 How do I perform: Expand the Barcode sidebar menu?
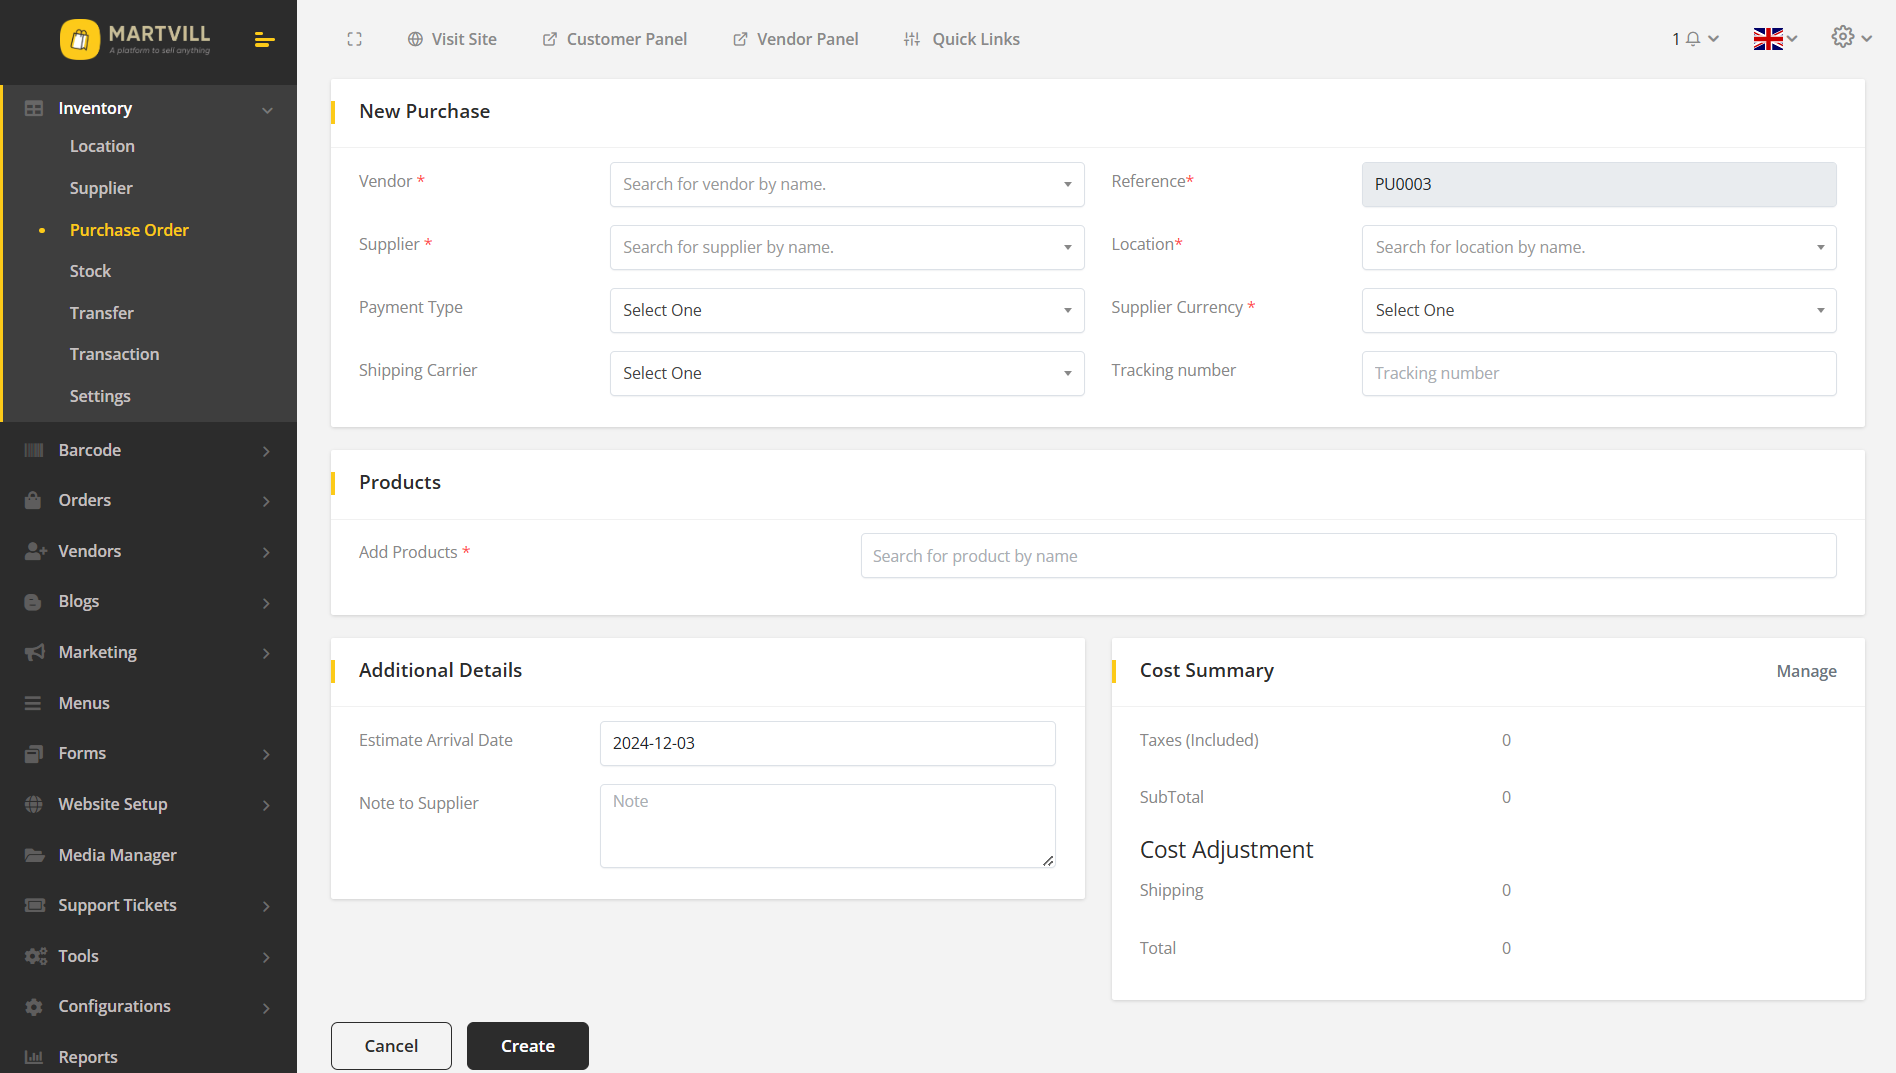148,450
